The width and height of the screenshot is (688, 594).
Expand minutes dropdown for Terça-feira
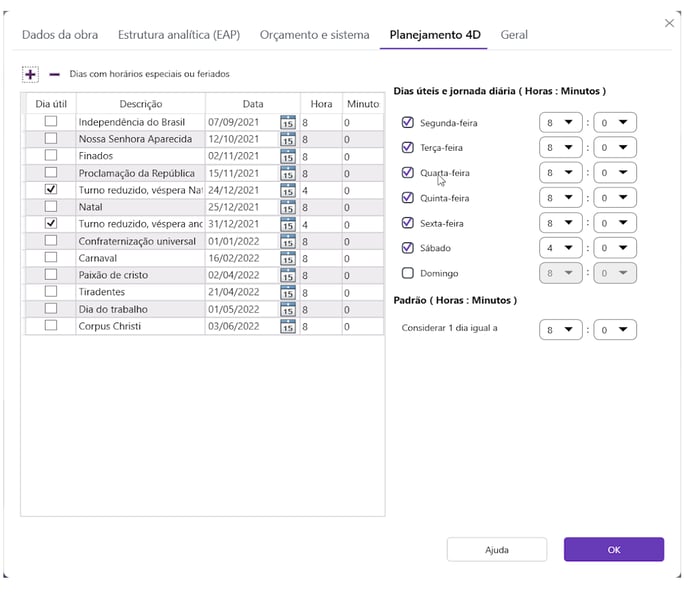tap(615, 148)
